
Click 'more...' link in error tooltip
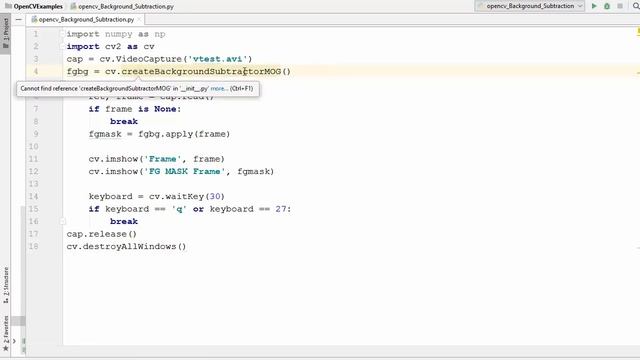[x=218, y=89]
